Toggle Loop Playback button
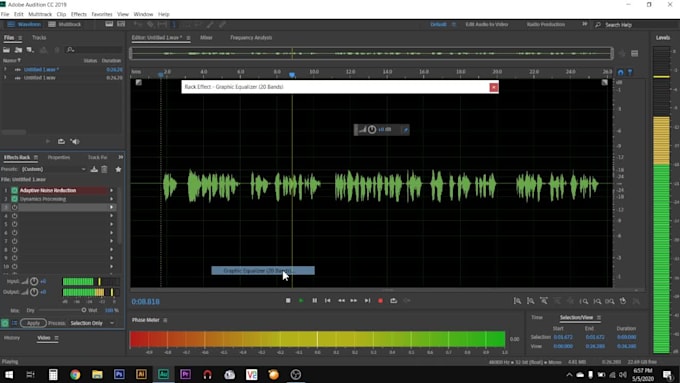This screenshot has width=680, height=383. point(393,301)
